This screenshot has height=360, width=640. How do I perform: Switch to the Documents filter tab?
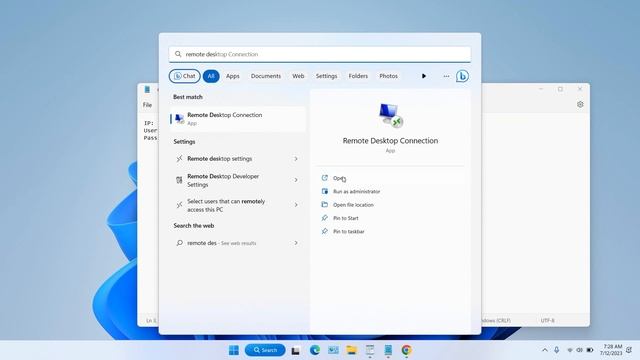point(266,76)
